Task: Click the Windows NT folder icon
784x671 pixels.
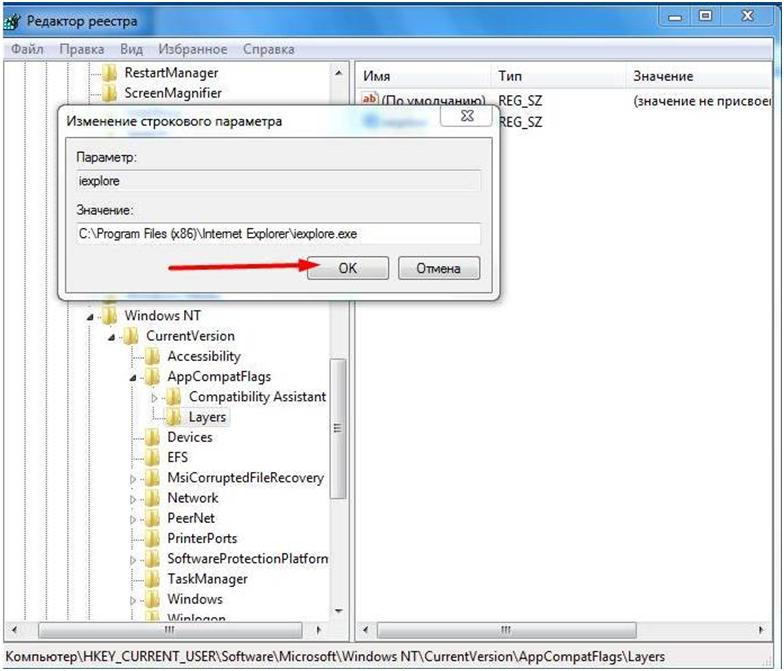Action: click(110, 316)
